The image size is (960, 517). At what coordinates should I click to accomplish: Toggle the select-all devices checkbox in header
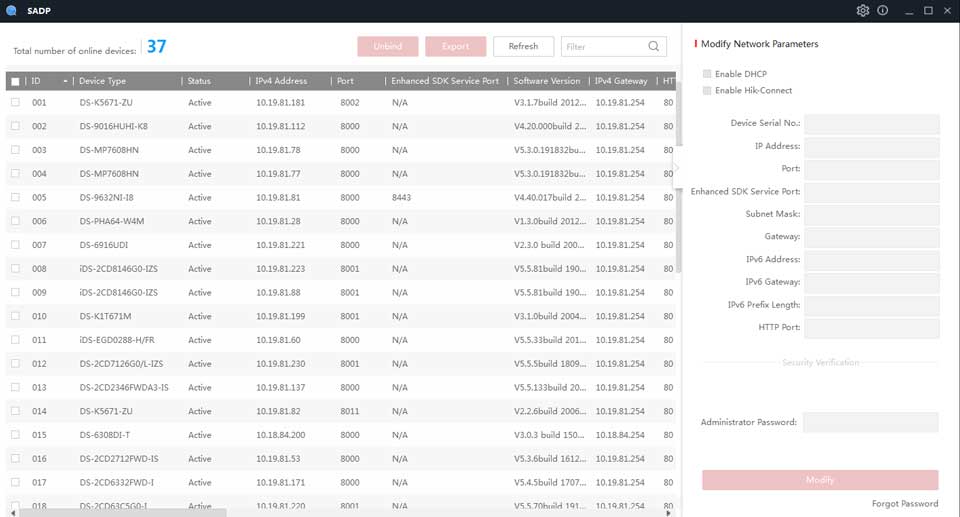[15, 81]
